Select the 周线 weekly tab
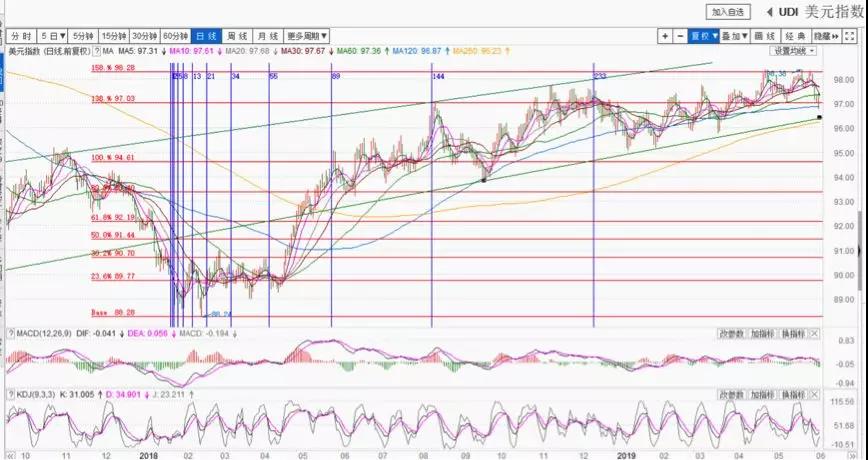Screen dimensions: 868x460 click(x=237, y=35)
